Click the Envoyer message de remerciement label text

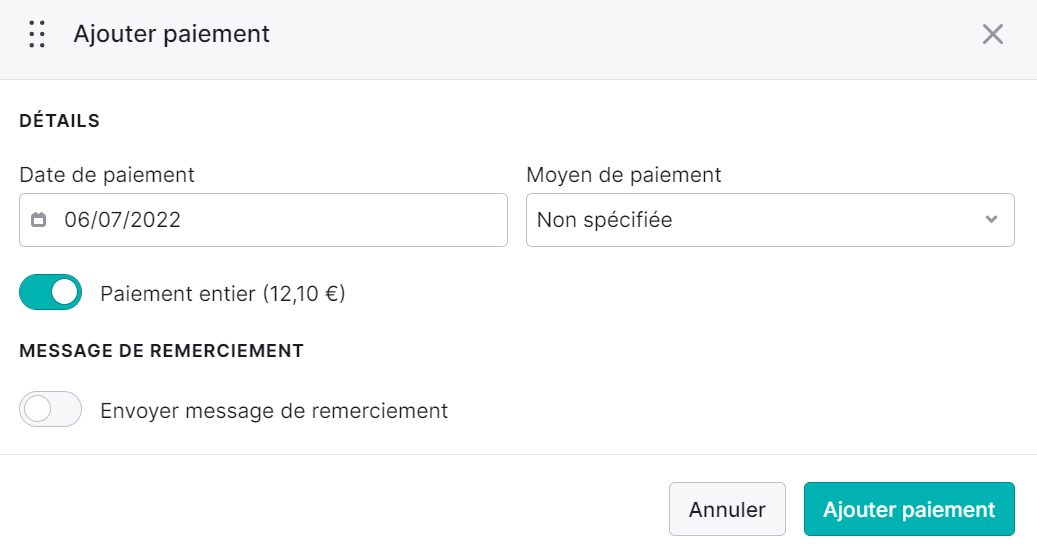pos(274,411)
